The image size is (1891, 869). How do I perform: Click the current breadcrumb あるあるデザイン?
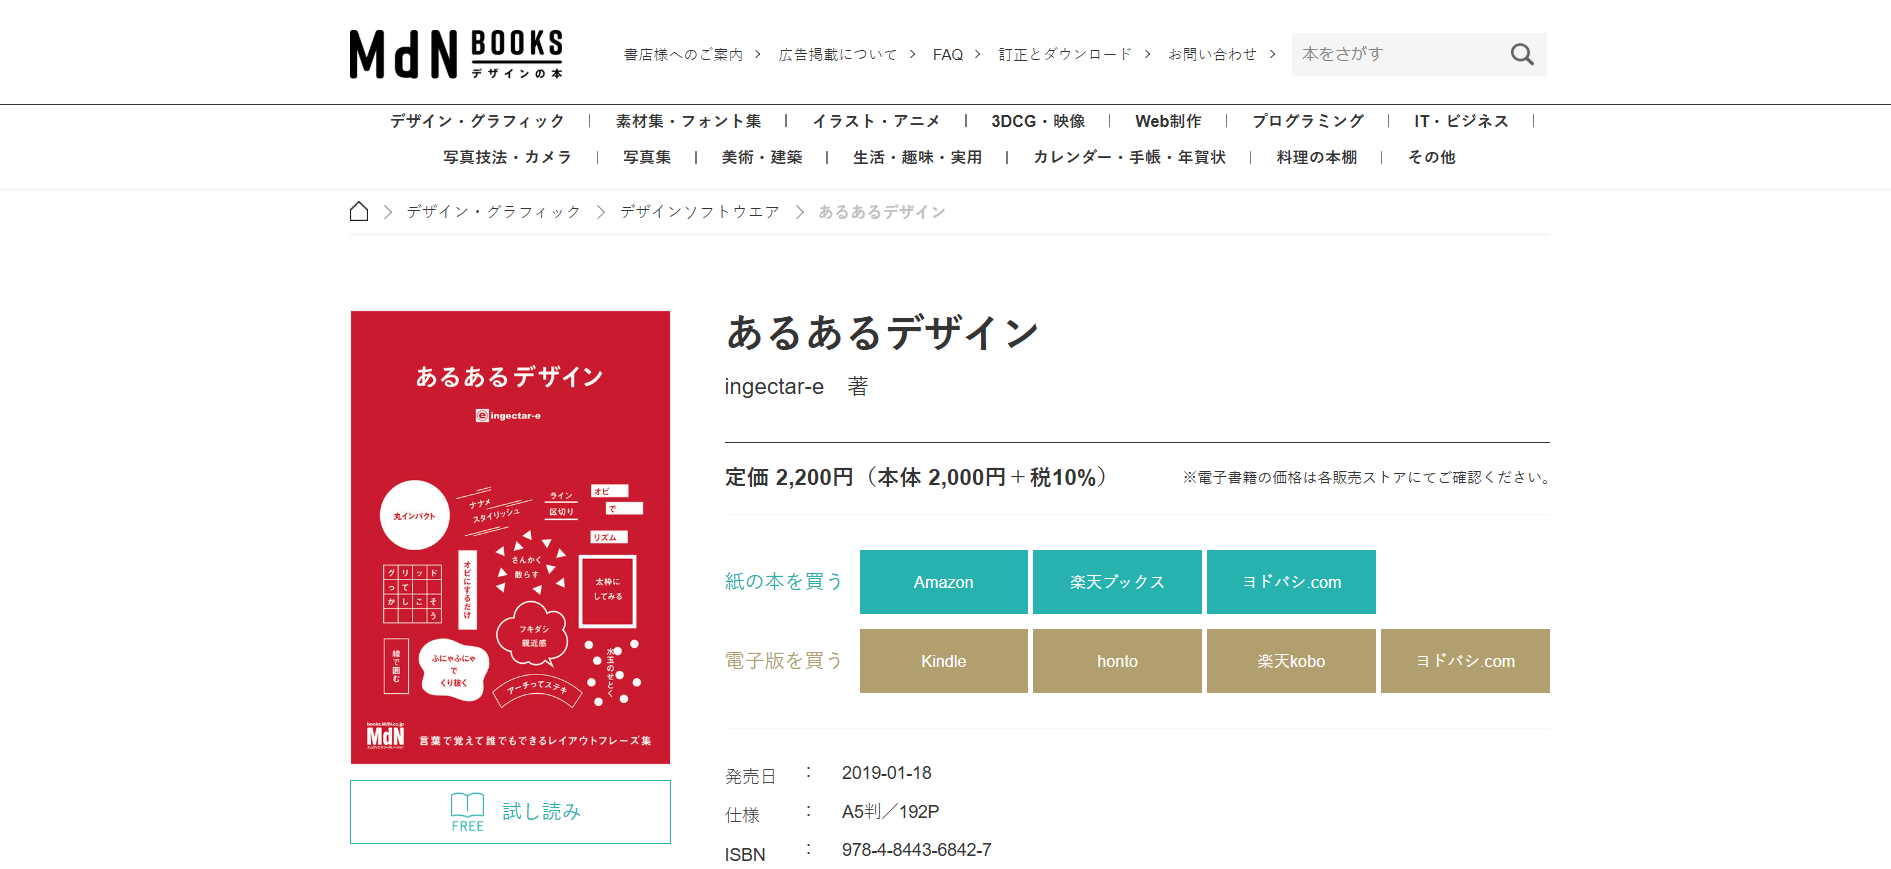[x=881, y=211]
